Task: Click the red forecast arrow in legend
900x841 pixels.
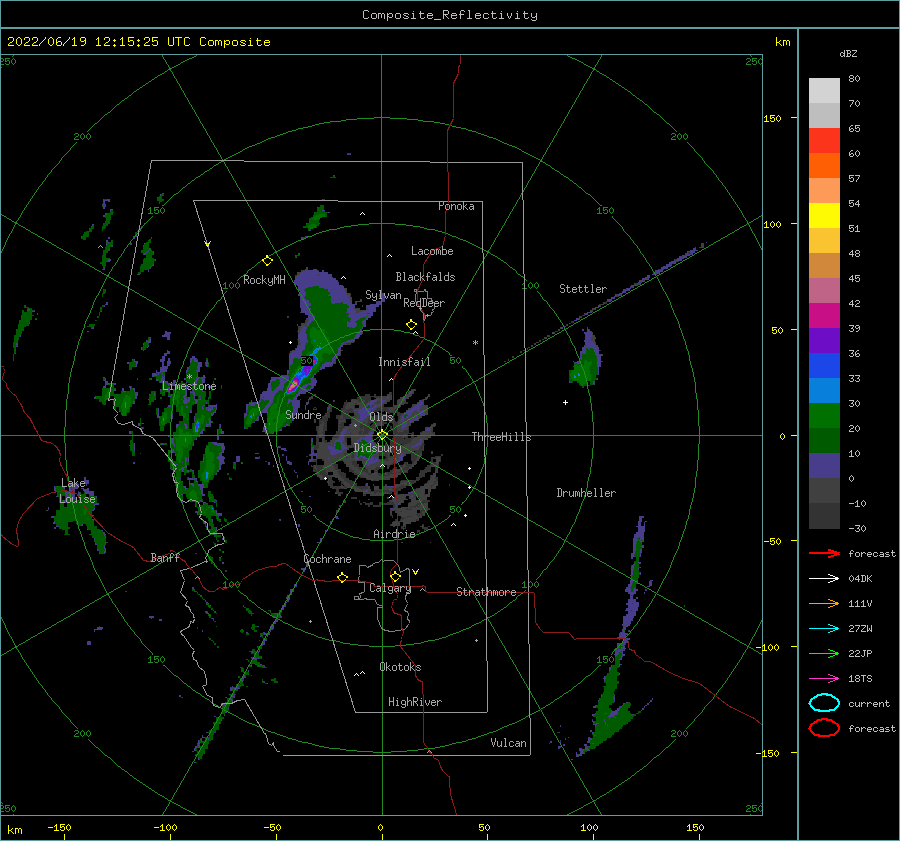Action: coord(824,553)
